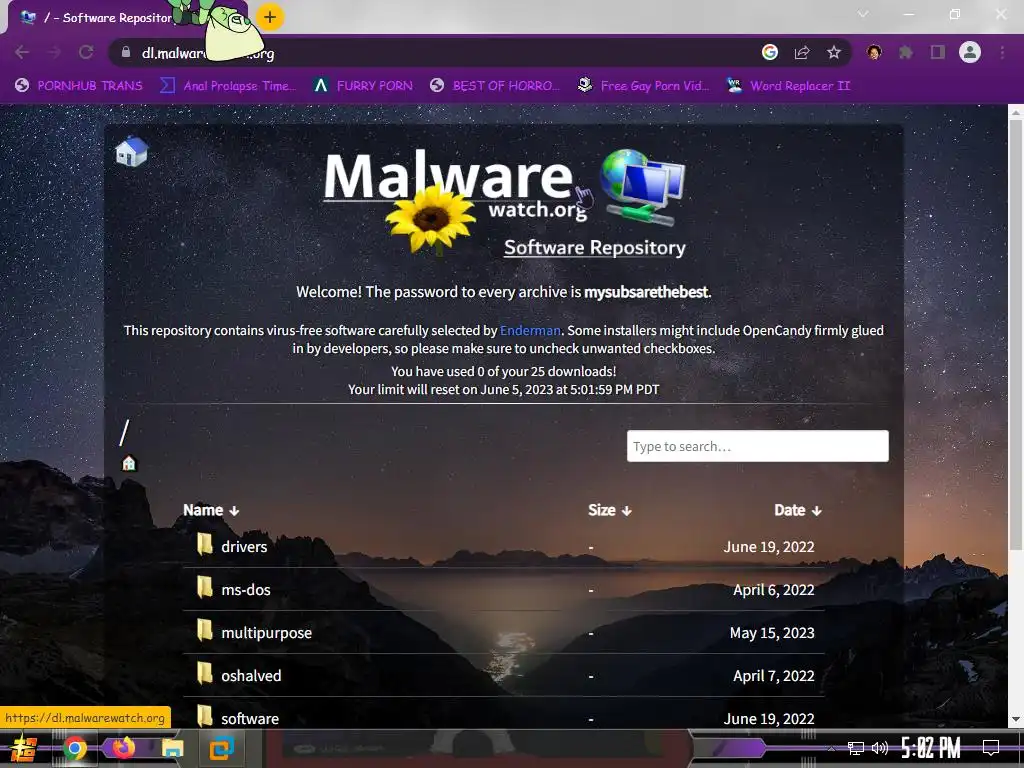Click the drivers folder icon

click(x=204, y=544)
